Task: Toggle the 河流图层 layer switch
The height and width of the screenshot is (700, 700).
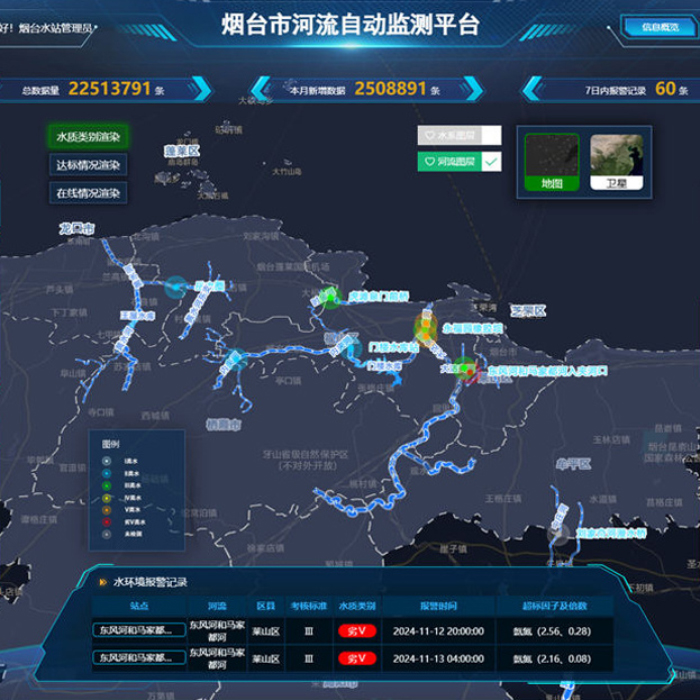Action: click(459, 162)
